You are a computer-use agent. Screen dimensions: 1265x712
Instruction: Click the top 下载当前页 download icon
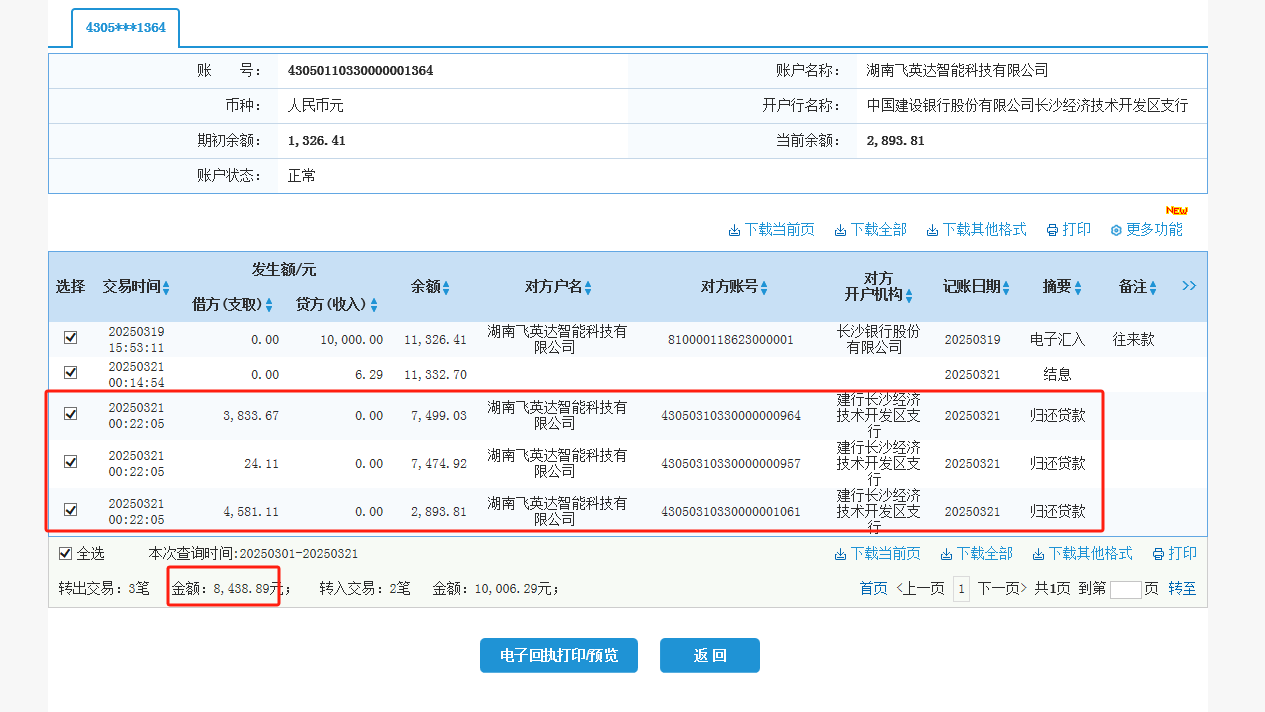click(x=734, y=230)
